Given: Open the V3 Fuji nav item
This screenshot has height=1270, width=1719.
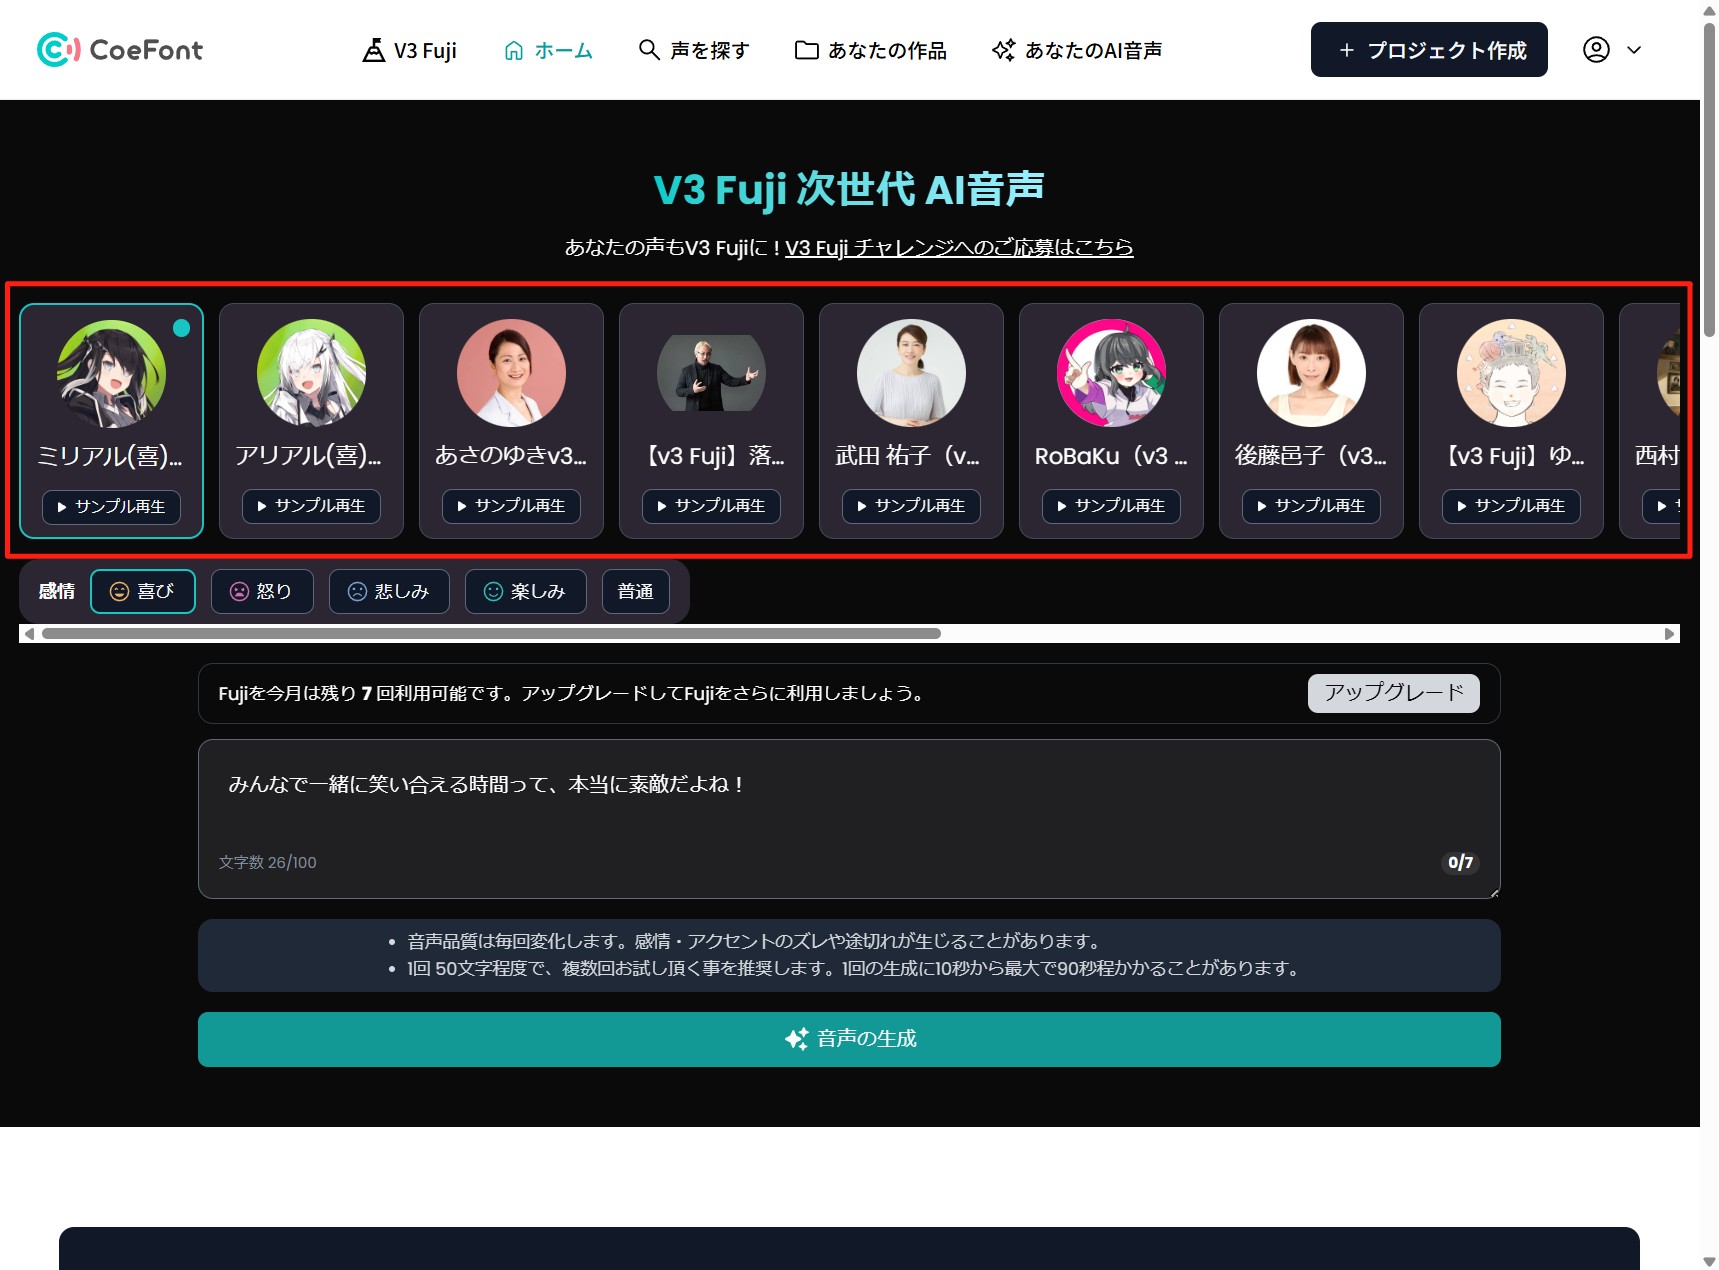Looking at the screenshot, I should click(409, 50).
